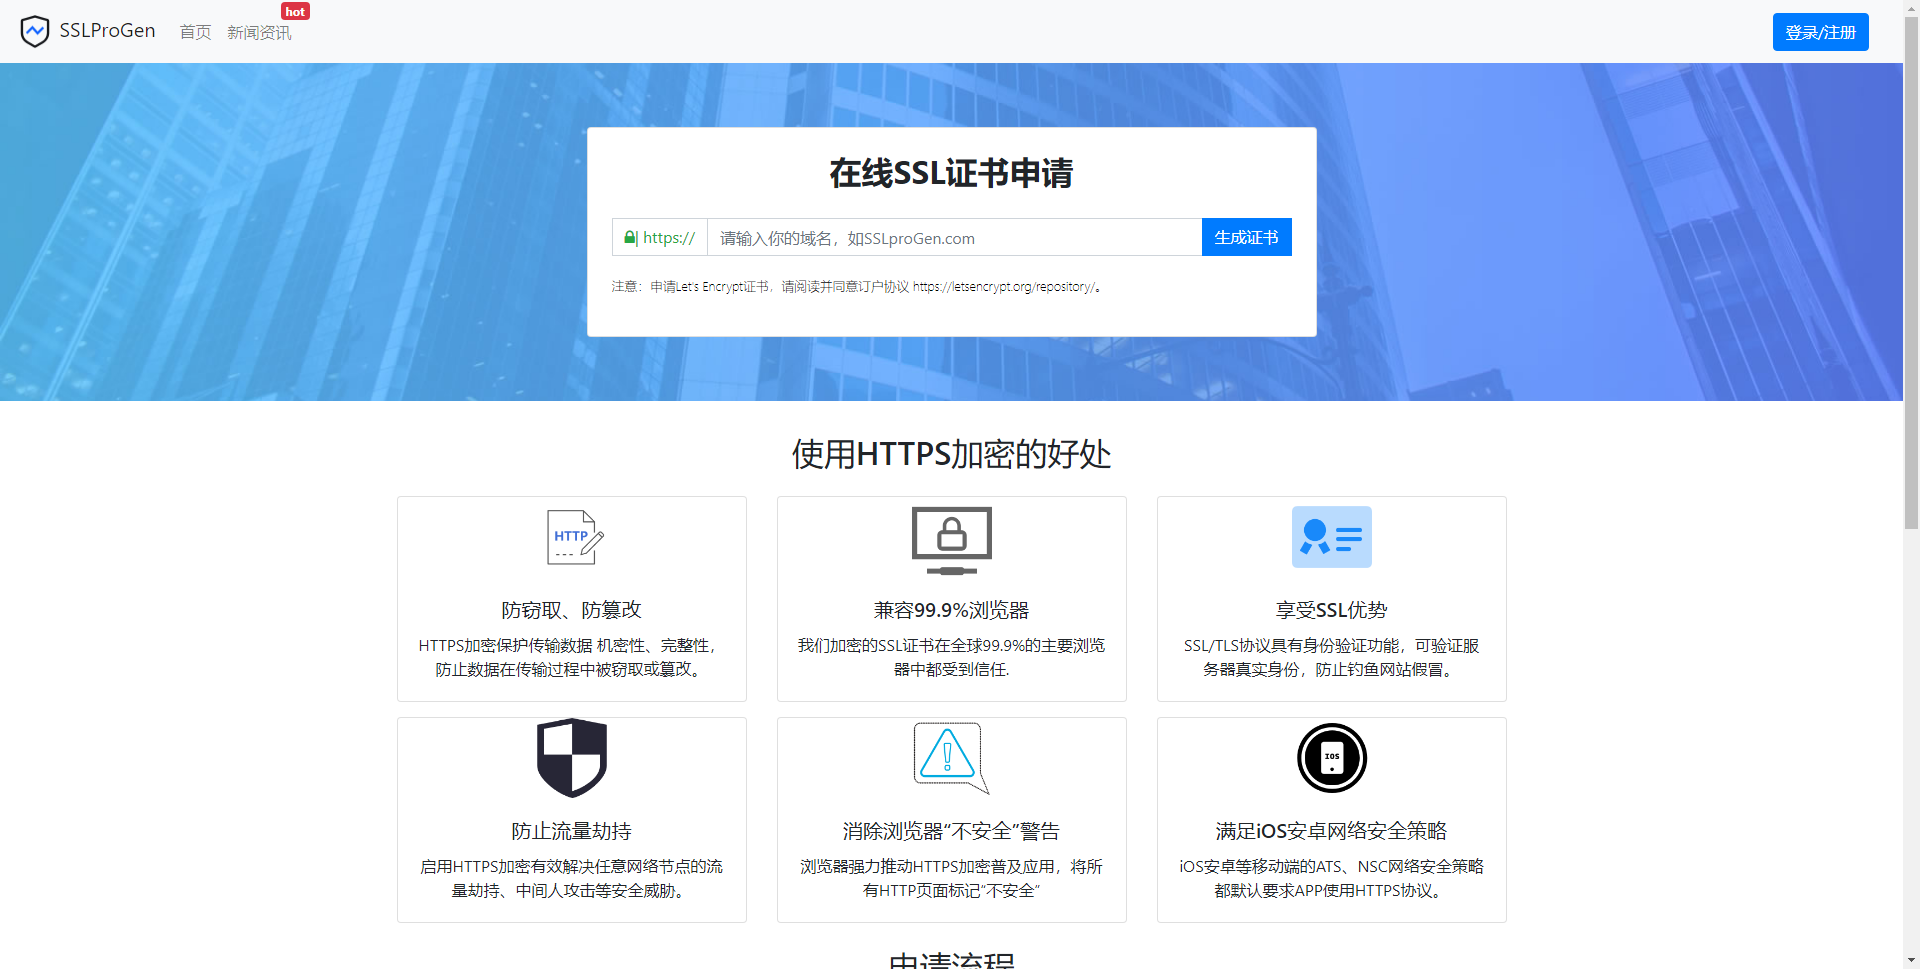Click the red hot badge above 新闻资讯
Screen dimensions: 1920x969
pos(295,11)
